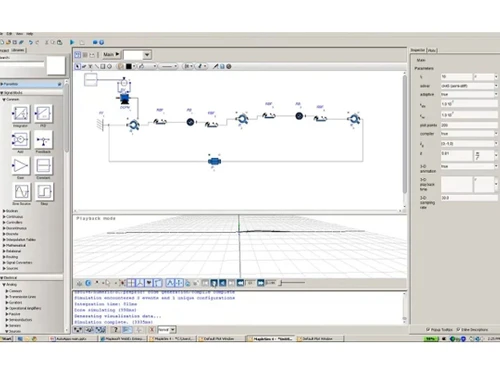Collapse the Signal Blocks palette
Image resolution: width=500 pixels, height=375 pixels.
pos(2,93)
